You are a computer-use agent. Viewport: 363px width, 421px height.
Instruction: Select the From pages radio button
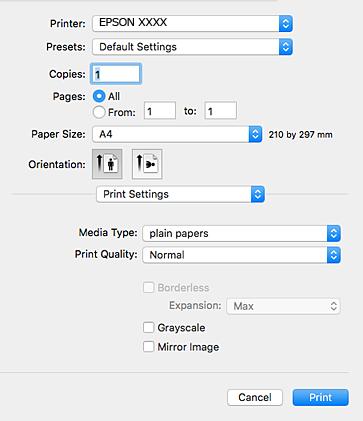pyautogui.click(x=99, y=112)
